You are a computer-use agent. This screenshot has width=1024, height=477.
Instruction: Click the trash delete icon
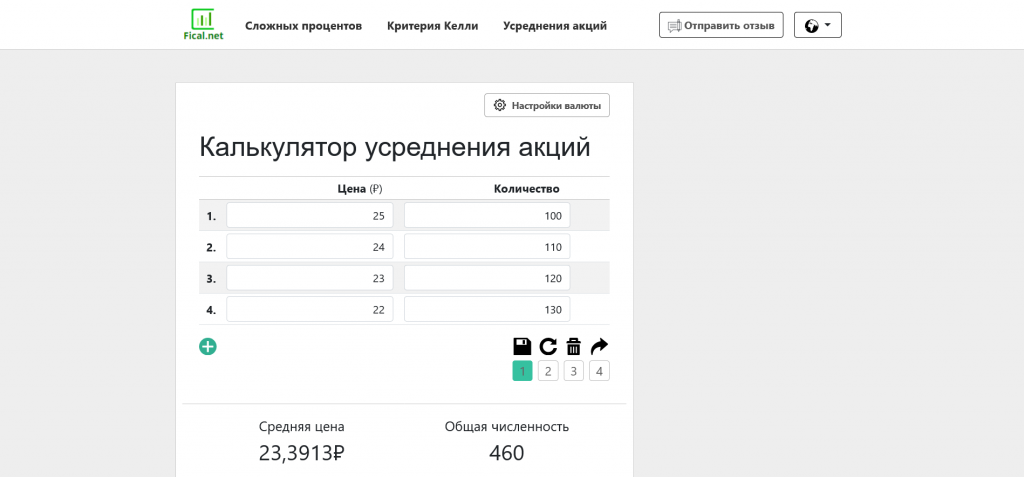pyautogui.click(x=573, y=346)
